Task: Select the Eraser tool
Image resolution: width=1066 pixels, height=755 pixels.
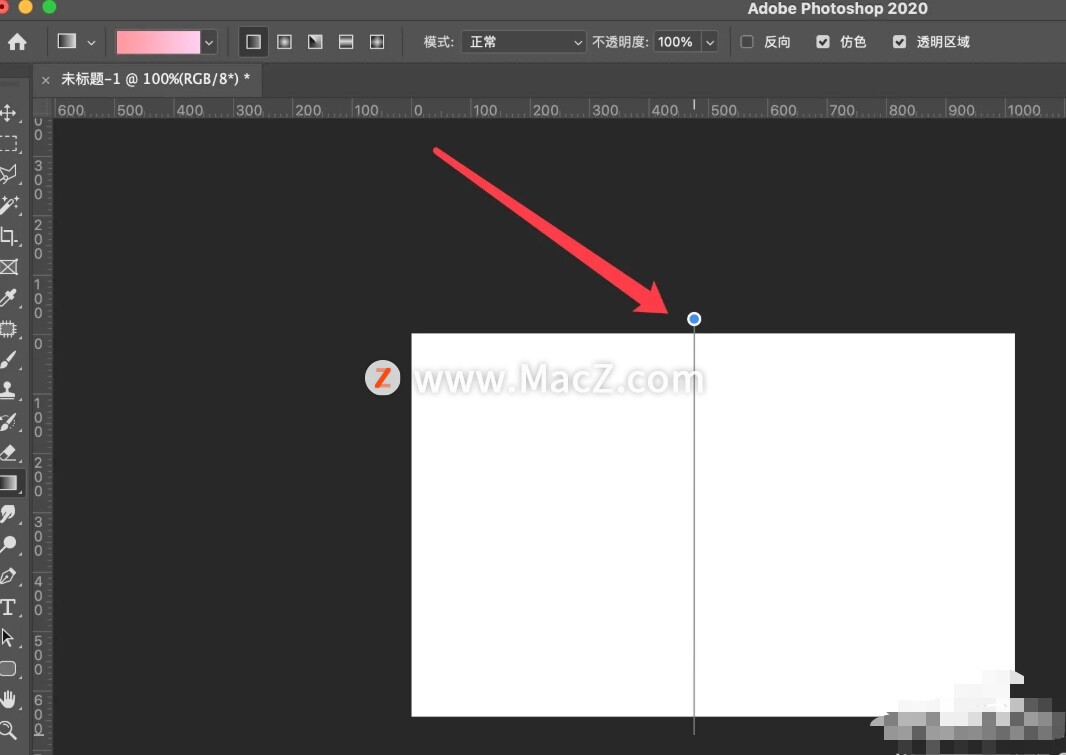Action: 9,452
